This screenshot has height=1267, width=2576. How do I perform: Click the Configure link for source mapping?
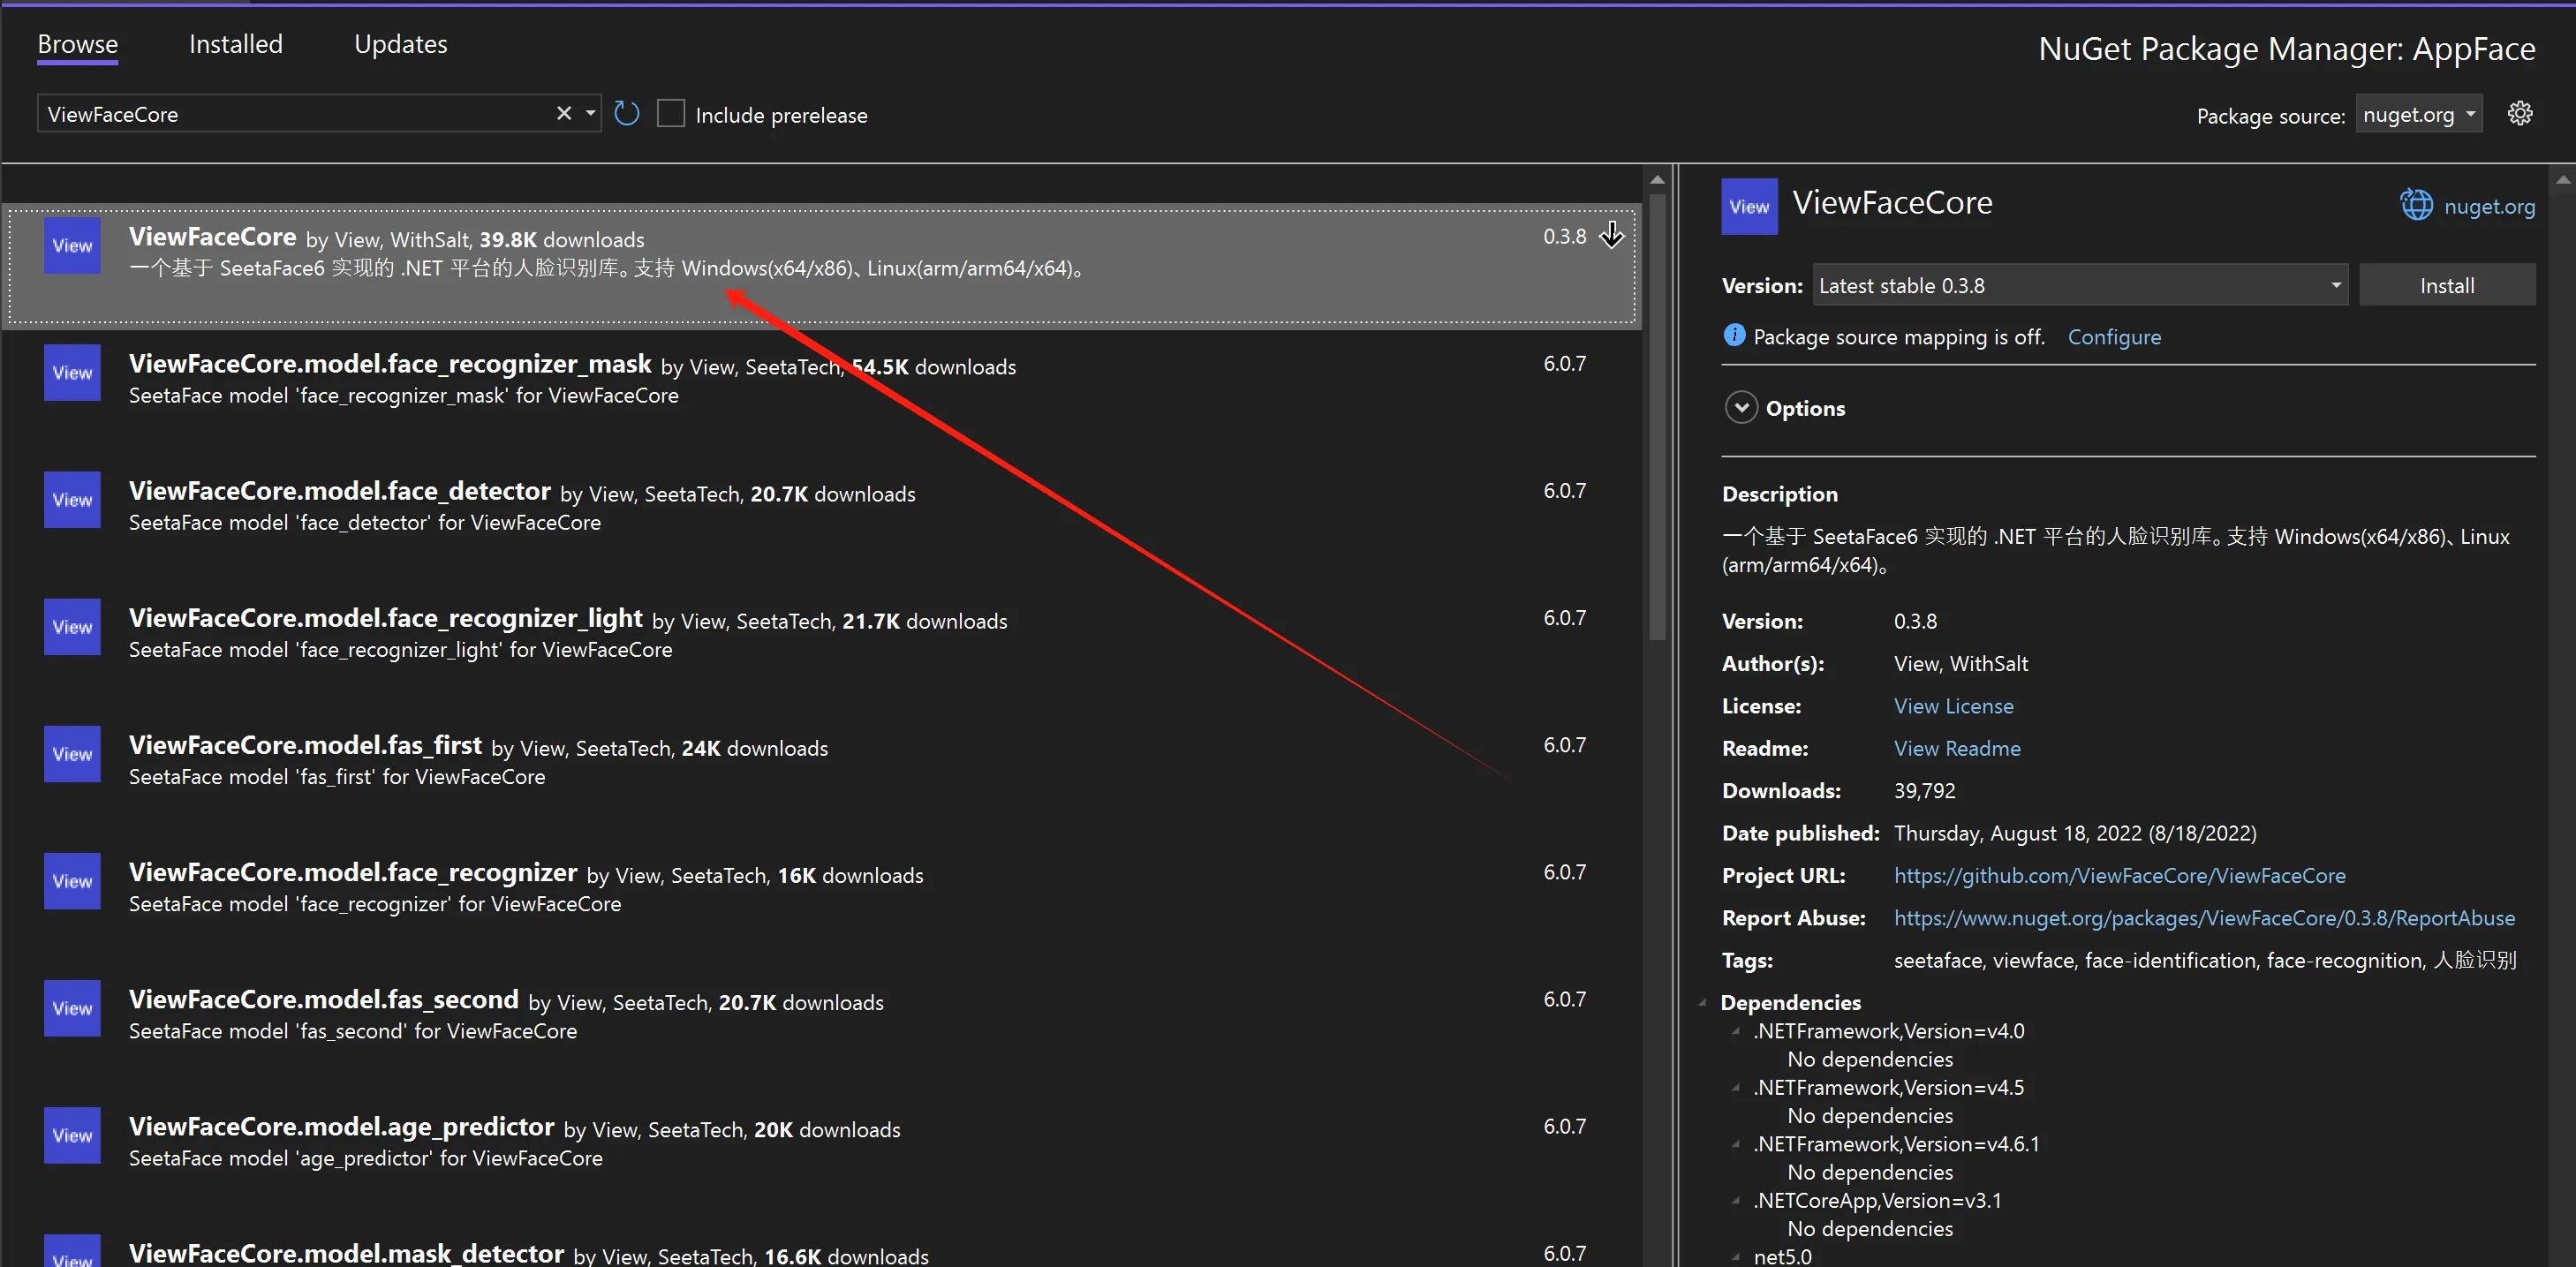click(x=2114, y=337)
